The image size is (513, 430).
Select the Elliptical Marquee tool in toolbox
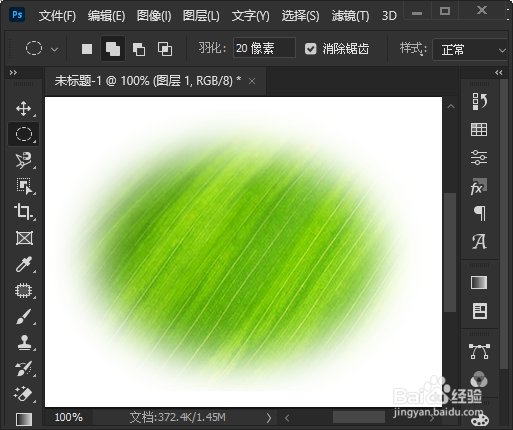tap(24, 134)
